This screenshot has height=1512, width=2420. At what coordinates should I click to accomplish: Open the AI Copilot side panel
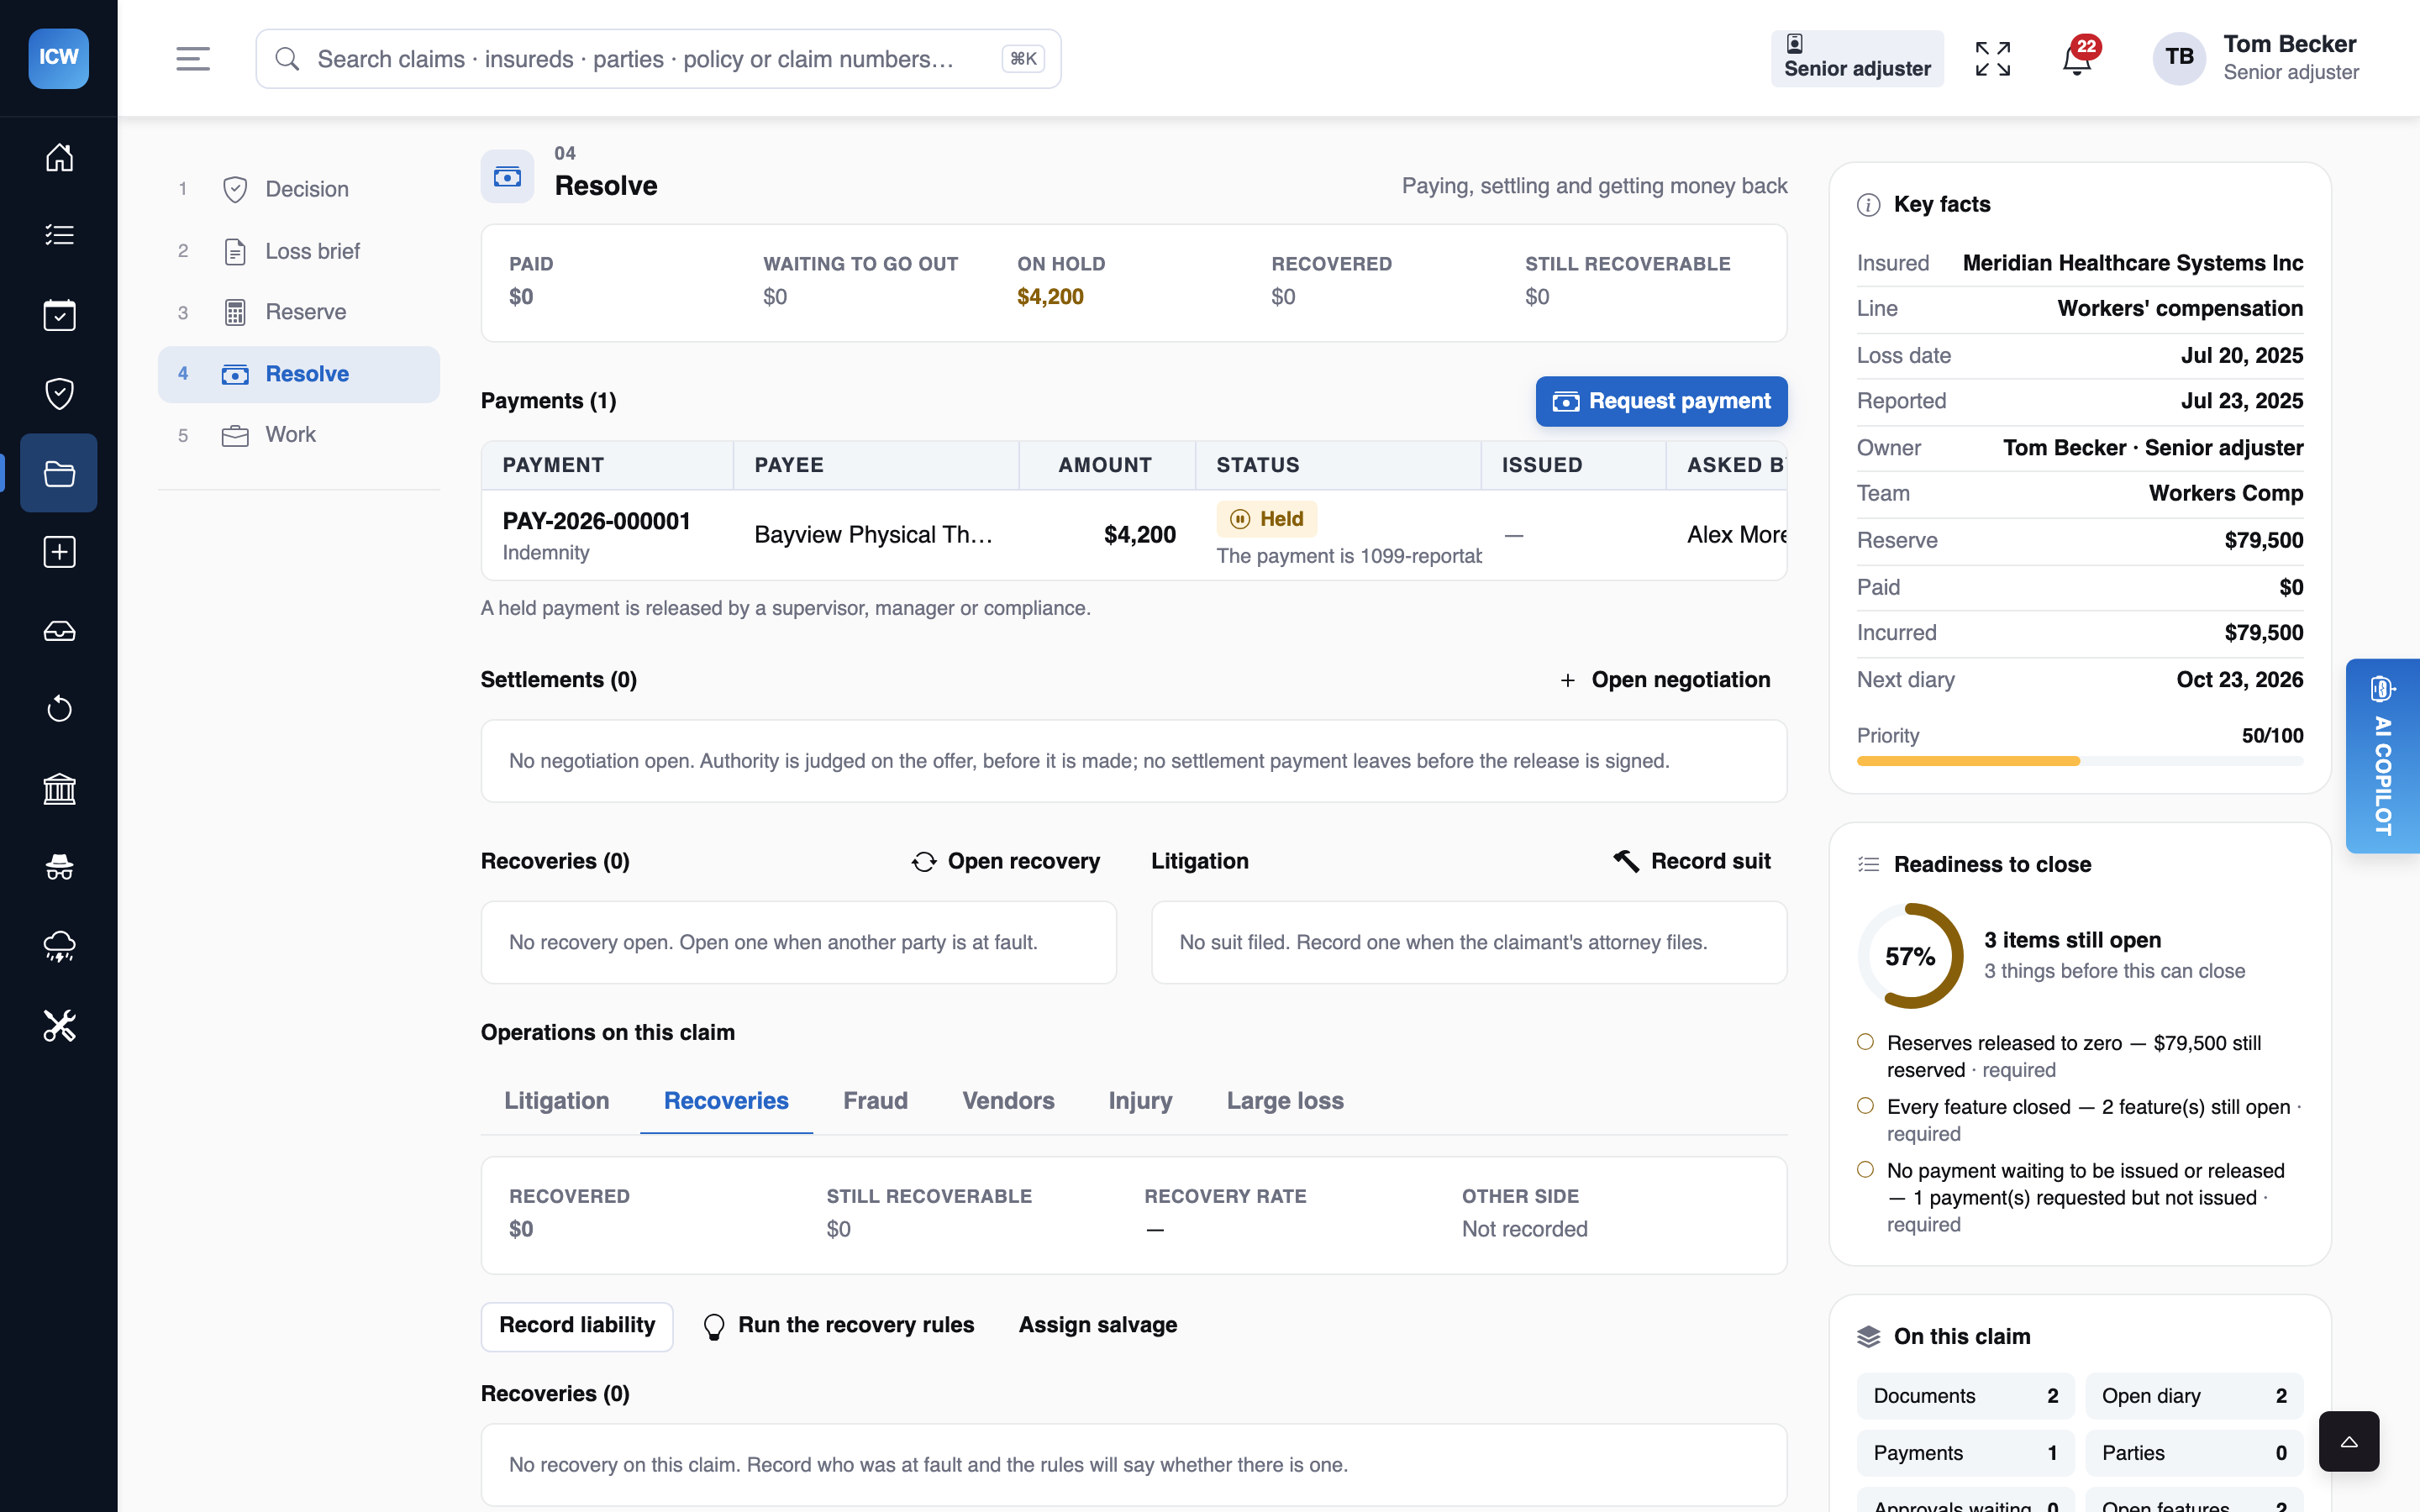point(2383,756)
